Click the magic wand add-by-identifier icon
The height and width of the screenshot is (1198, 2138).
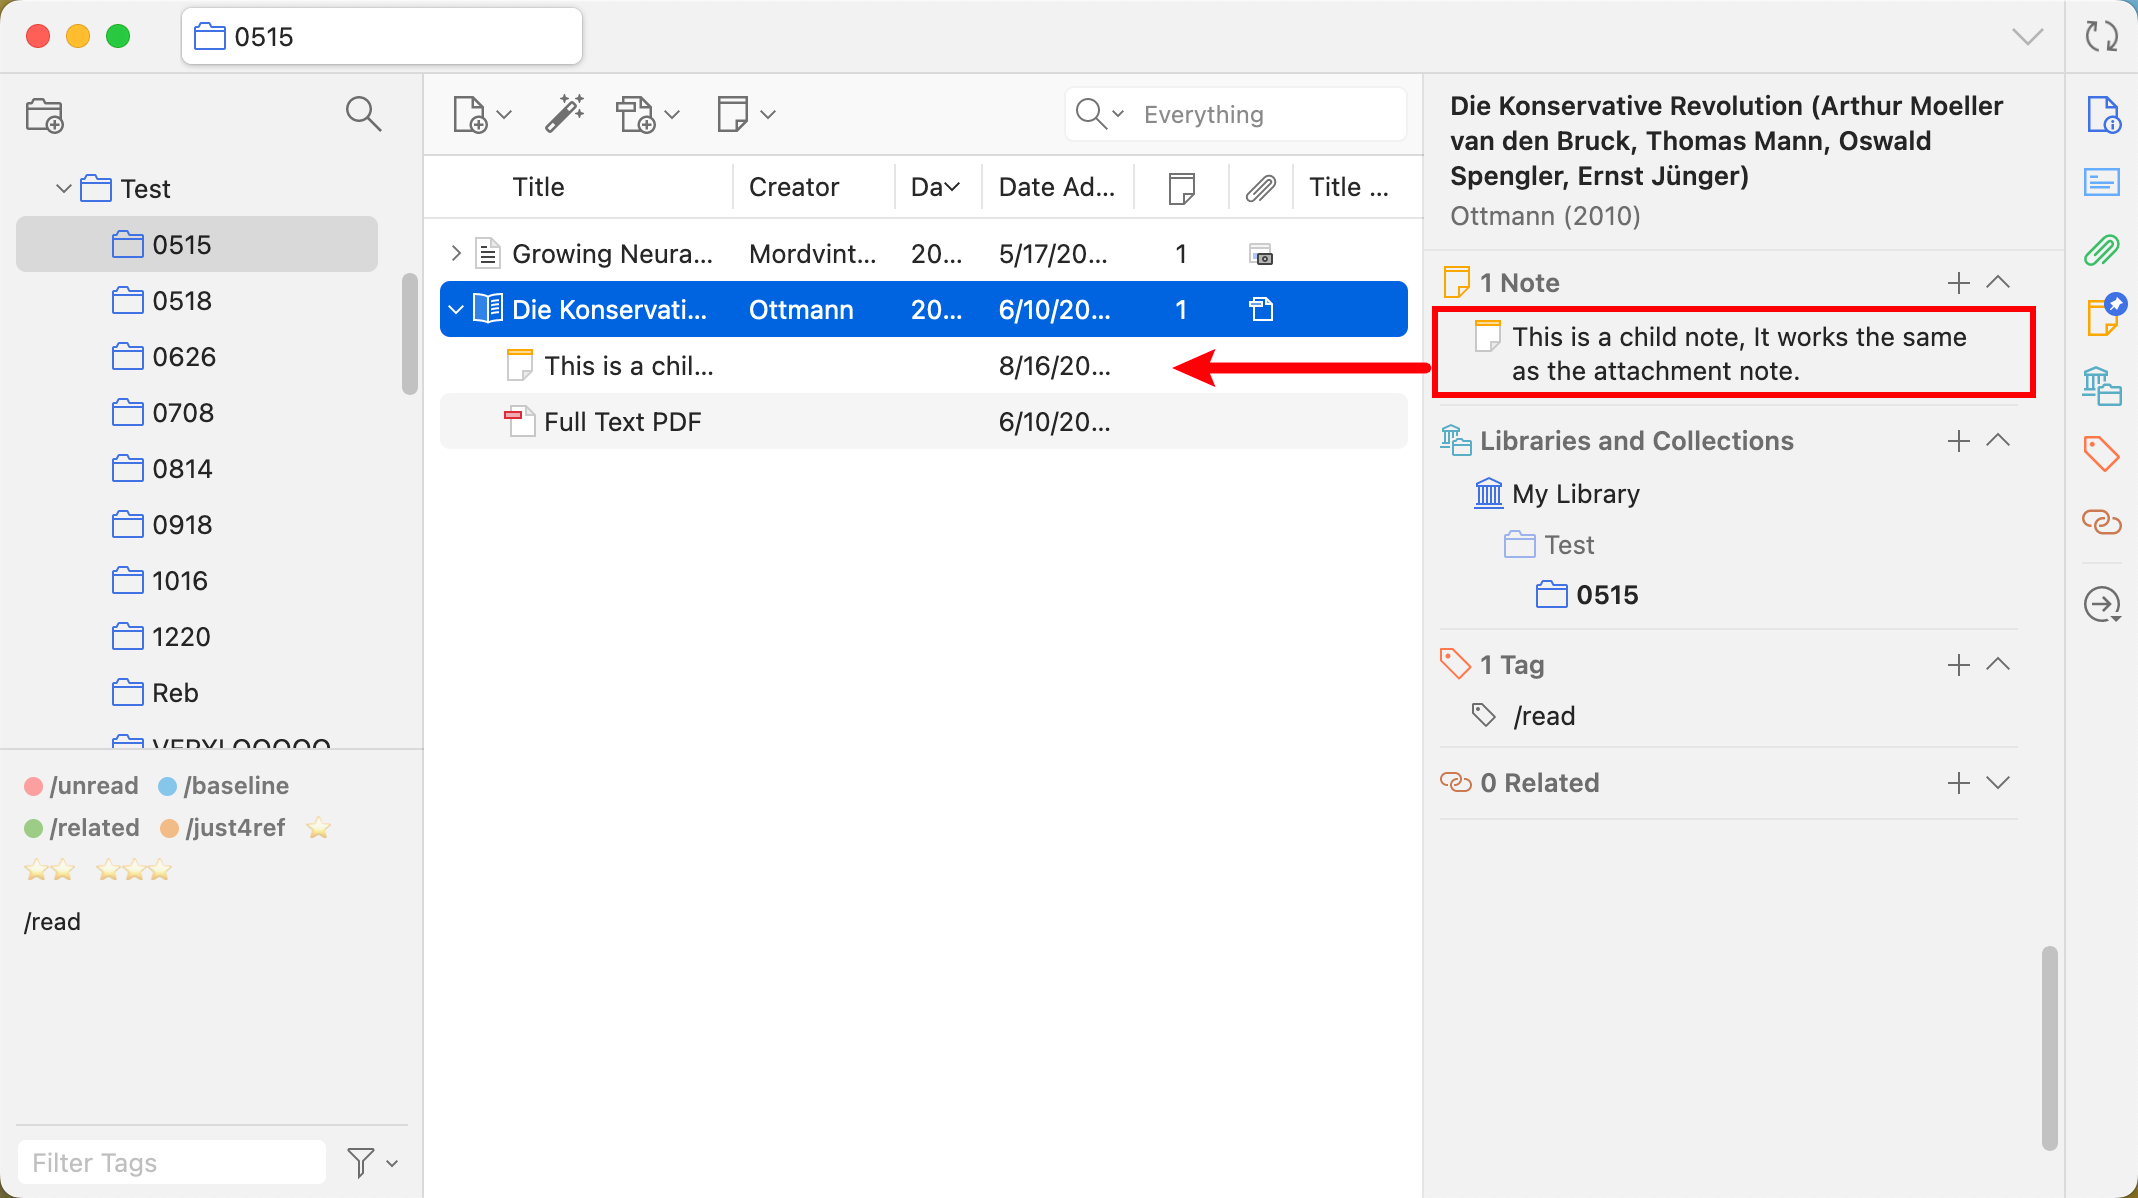[564, 114]
